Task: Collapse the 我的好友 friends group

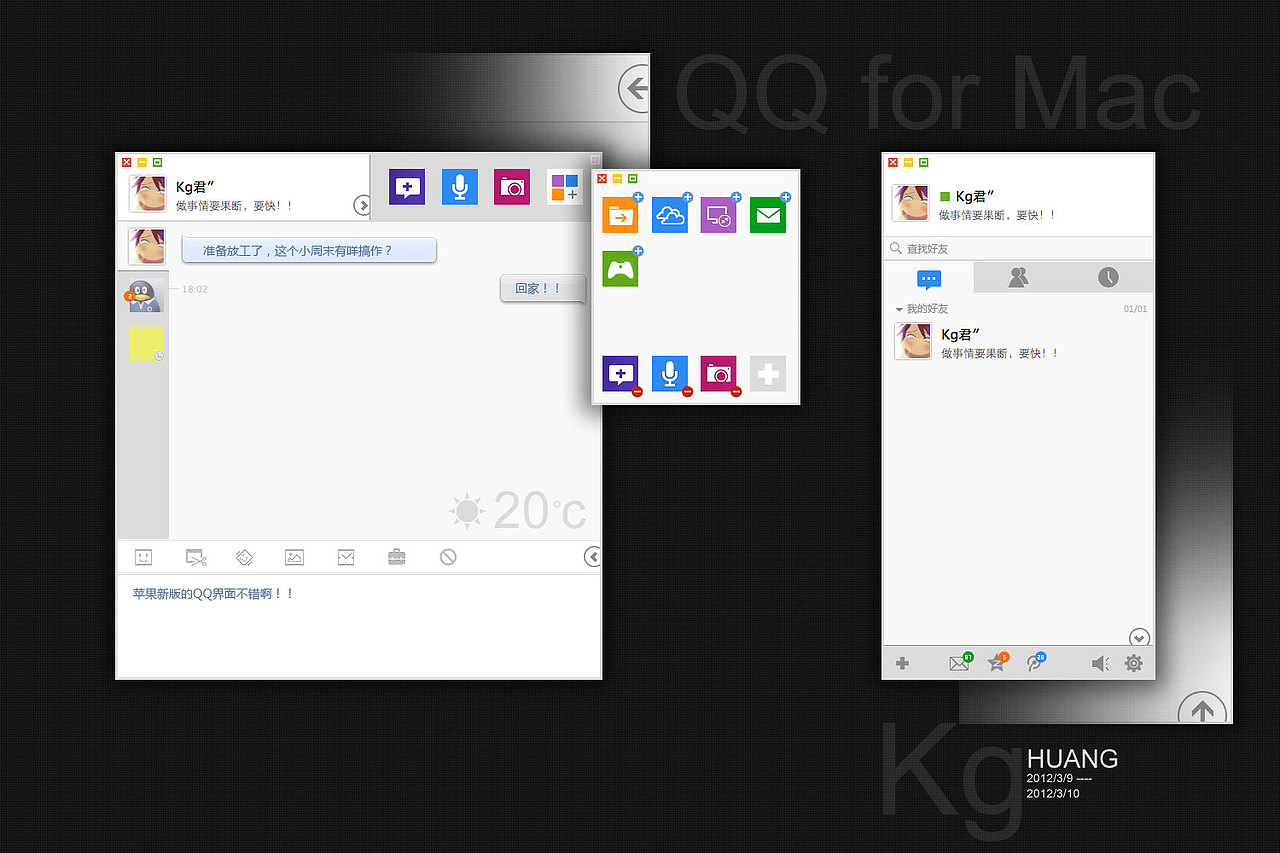Action: tap(899, 309)
